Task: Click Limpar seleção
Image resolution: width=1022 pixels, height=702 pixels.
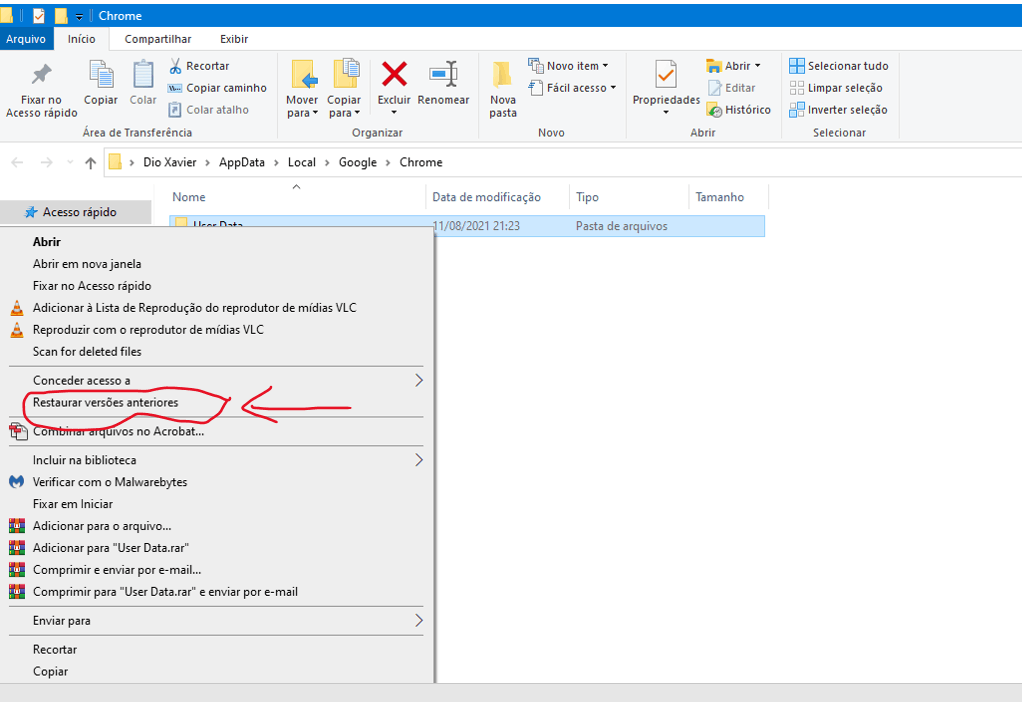Action: click(836, 88)
